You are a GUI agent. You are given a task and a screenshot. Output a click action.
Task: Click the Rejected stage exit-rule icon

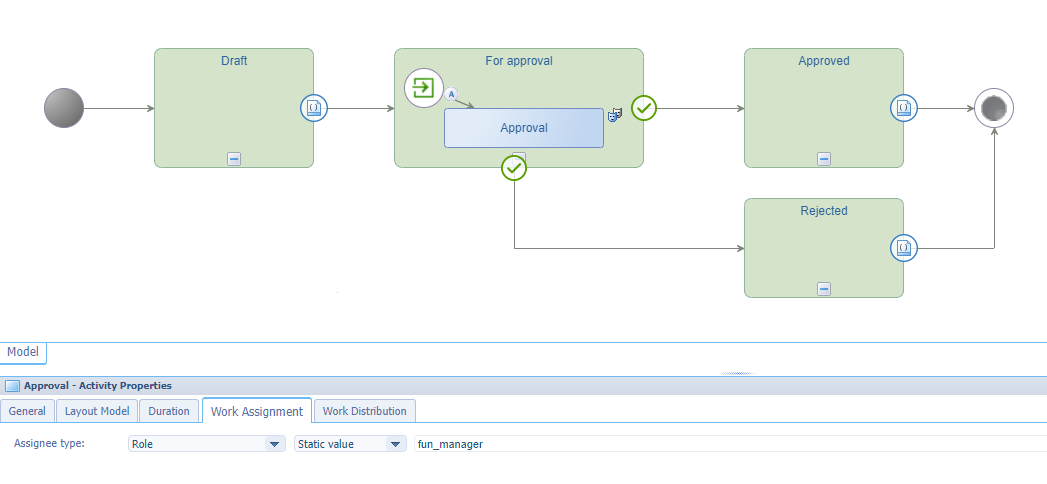coord(904,248)
